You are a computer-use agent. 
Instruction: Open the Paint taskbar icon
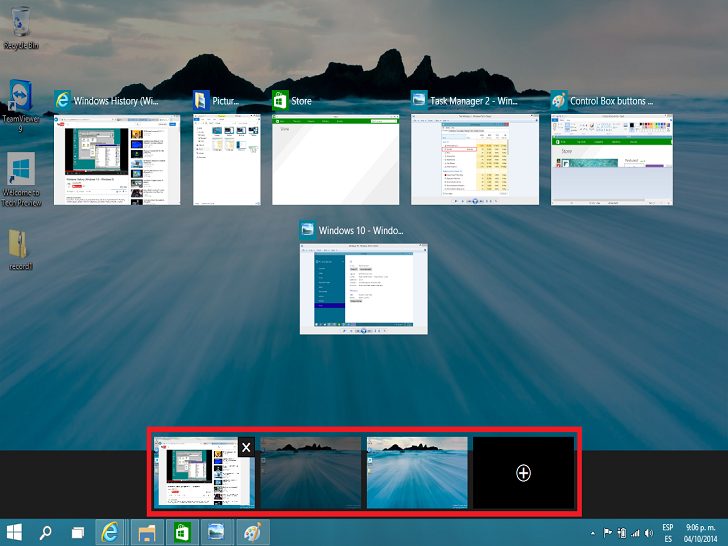click(x=253, y=532)
